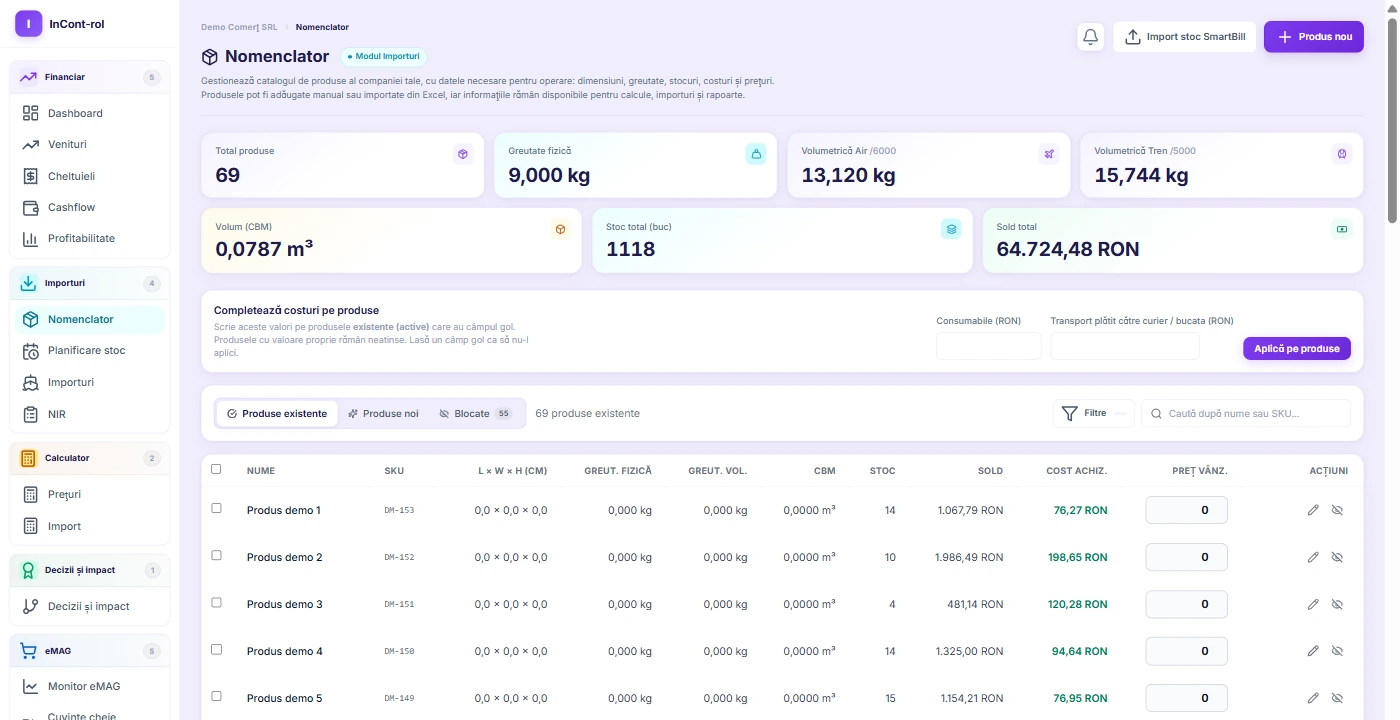
Task: Open Dashboard from the sidebar
Action: tap(90, 113)
